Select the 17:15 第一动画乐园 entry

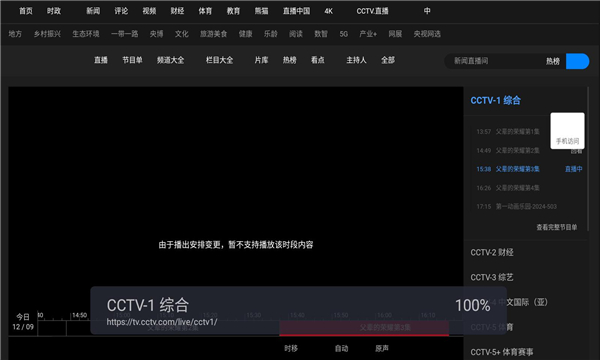coord(517,207)
